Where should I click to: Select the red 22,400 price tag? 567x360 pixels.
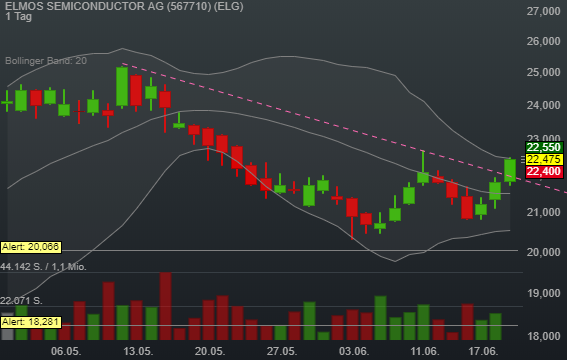point(543,171)
